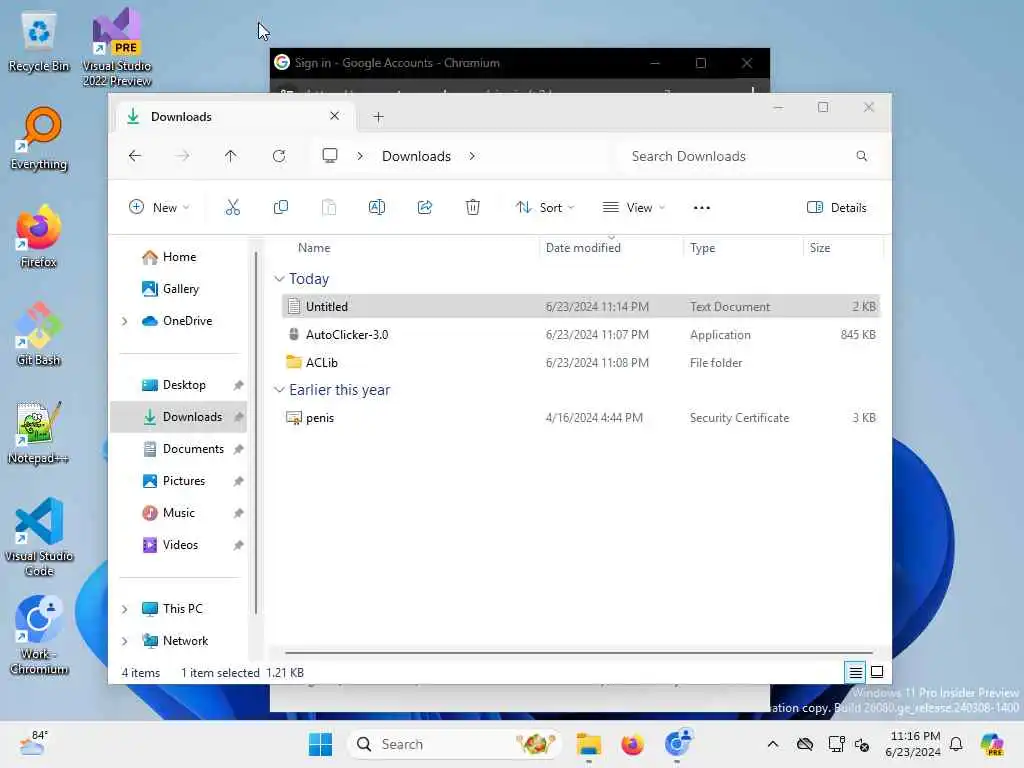Go back with the left arrow

pos(135,156)
